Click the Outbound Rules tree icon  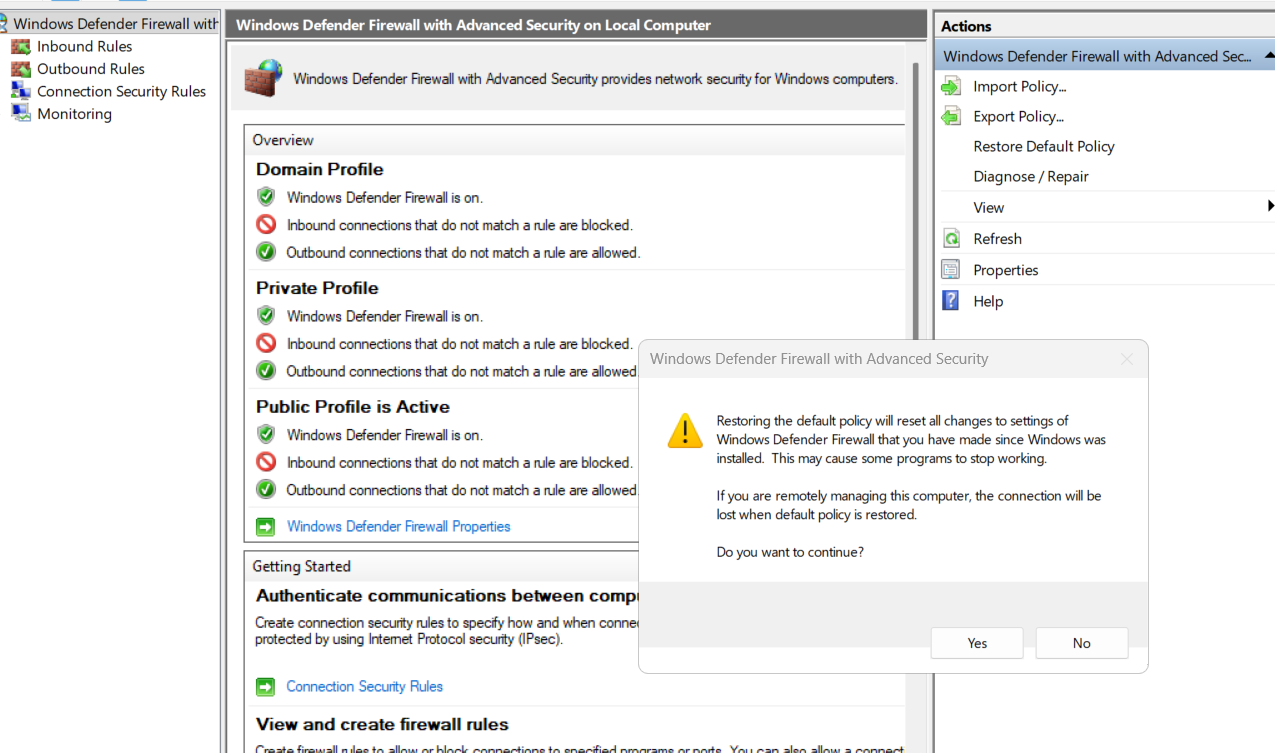coord(21,69)
